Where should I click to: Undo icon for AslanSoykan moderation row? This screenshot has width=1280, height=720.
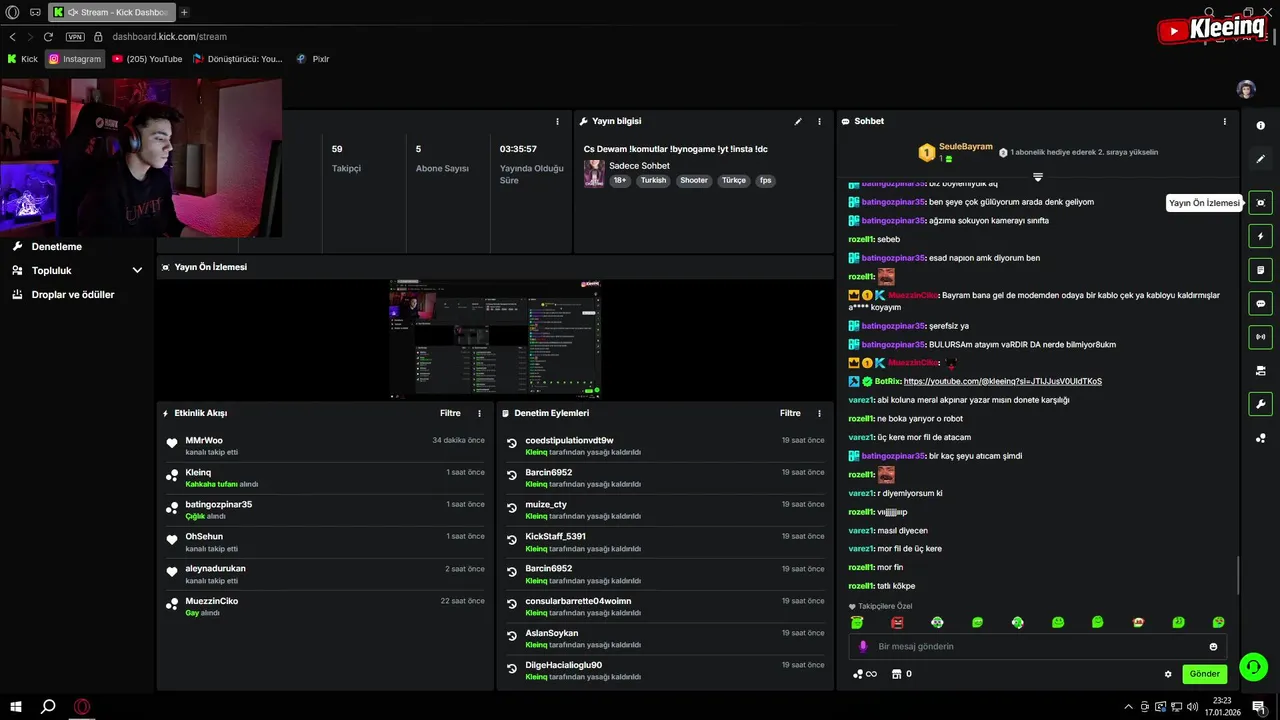[x=512, y=636]
